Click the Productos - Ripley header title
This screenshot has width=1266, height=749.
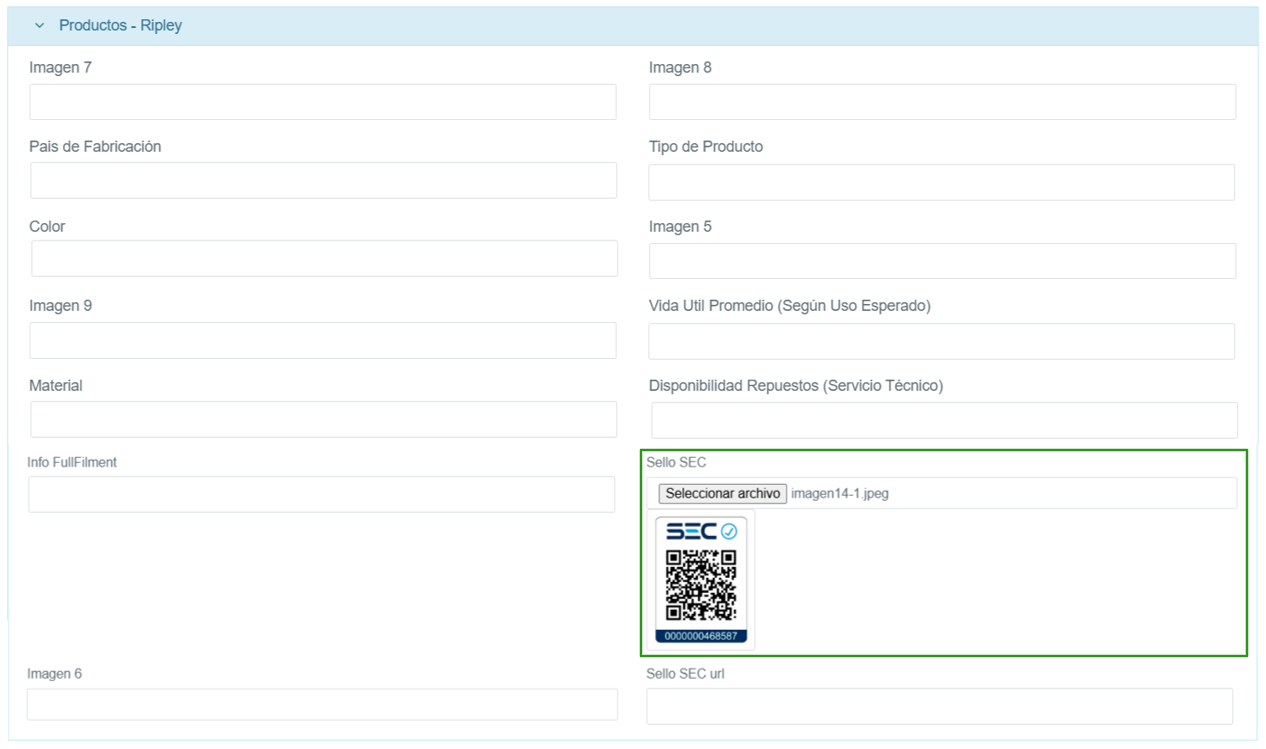pyautogui.click(x=120, y=25)
